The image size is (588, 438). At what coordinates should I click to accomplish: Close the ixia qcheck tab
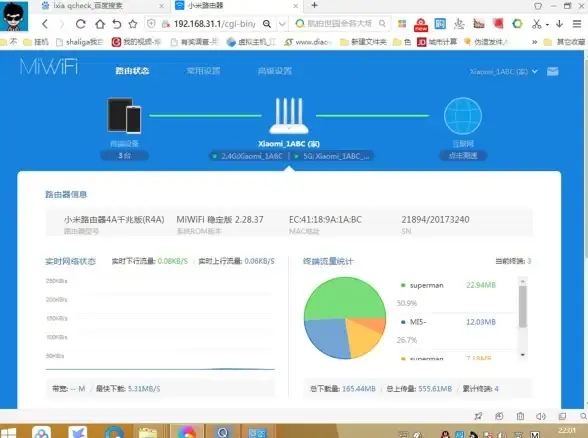161,6
